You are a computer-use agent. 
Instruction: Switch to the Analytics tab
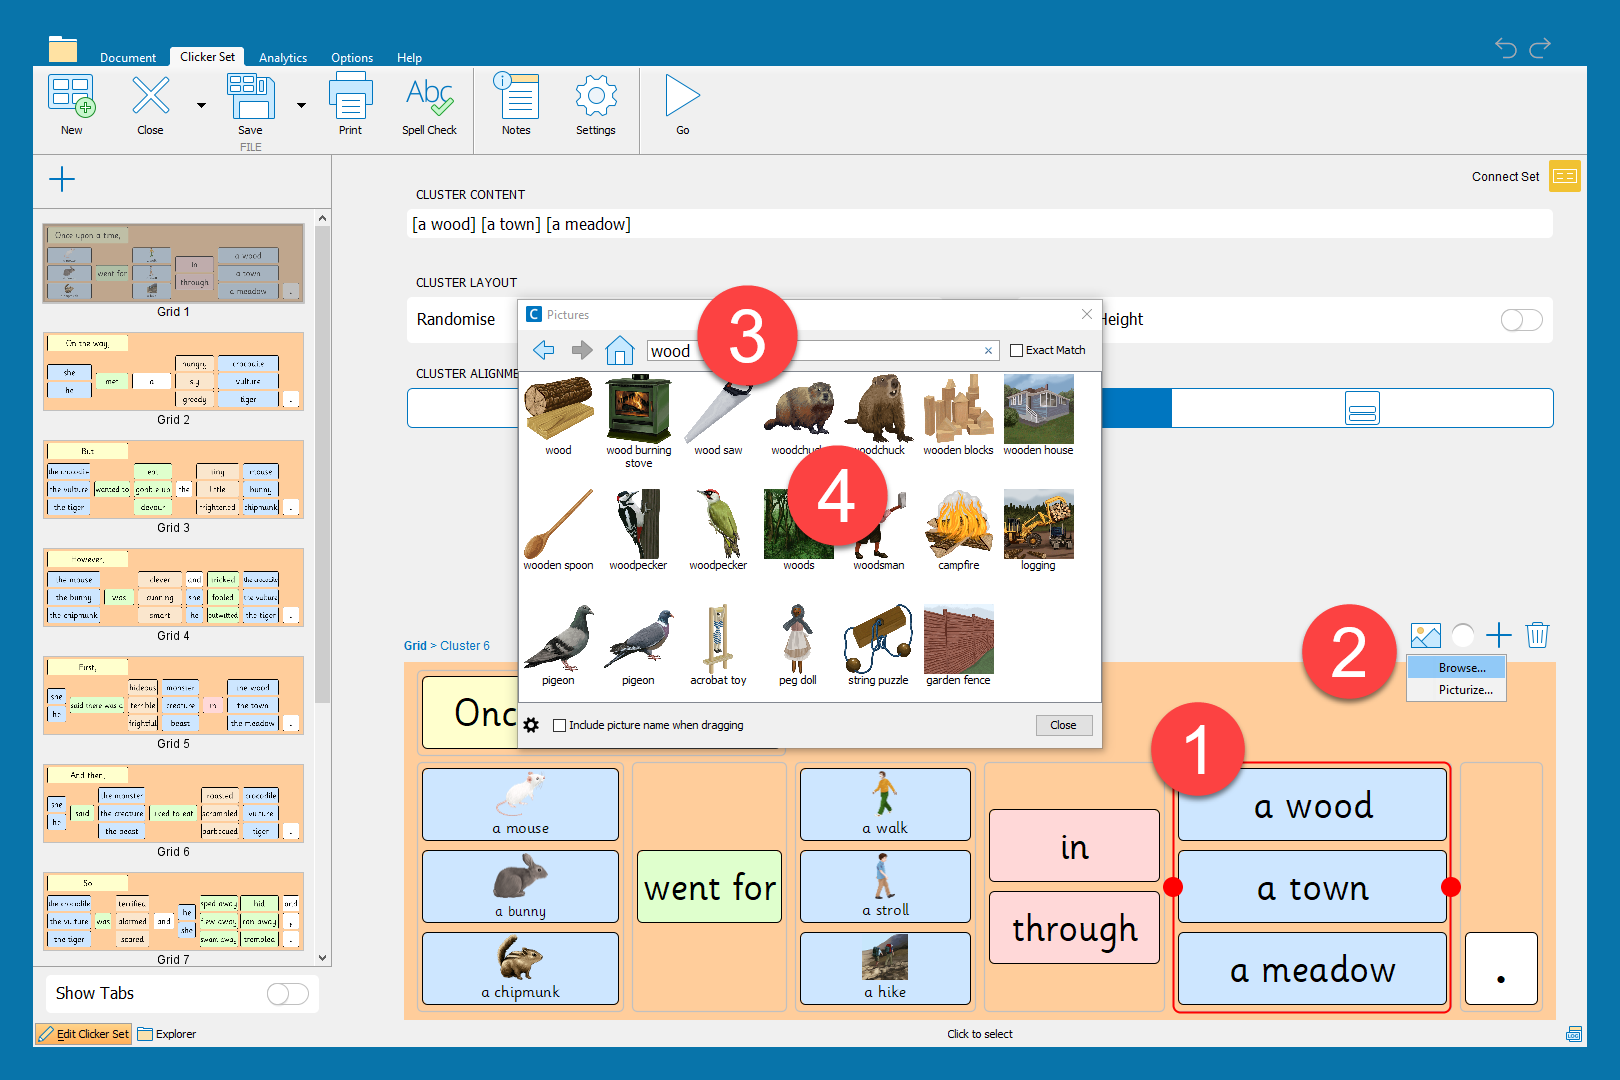point(283,58)
